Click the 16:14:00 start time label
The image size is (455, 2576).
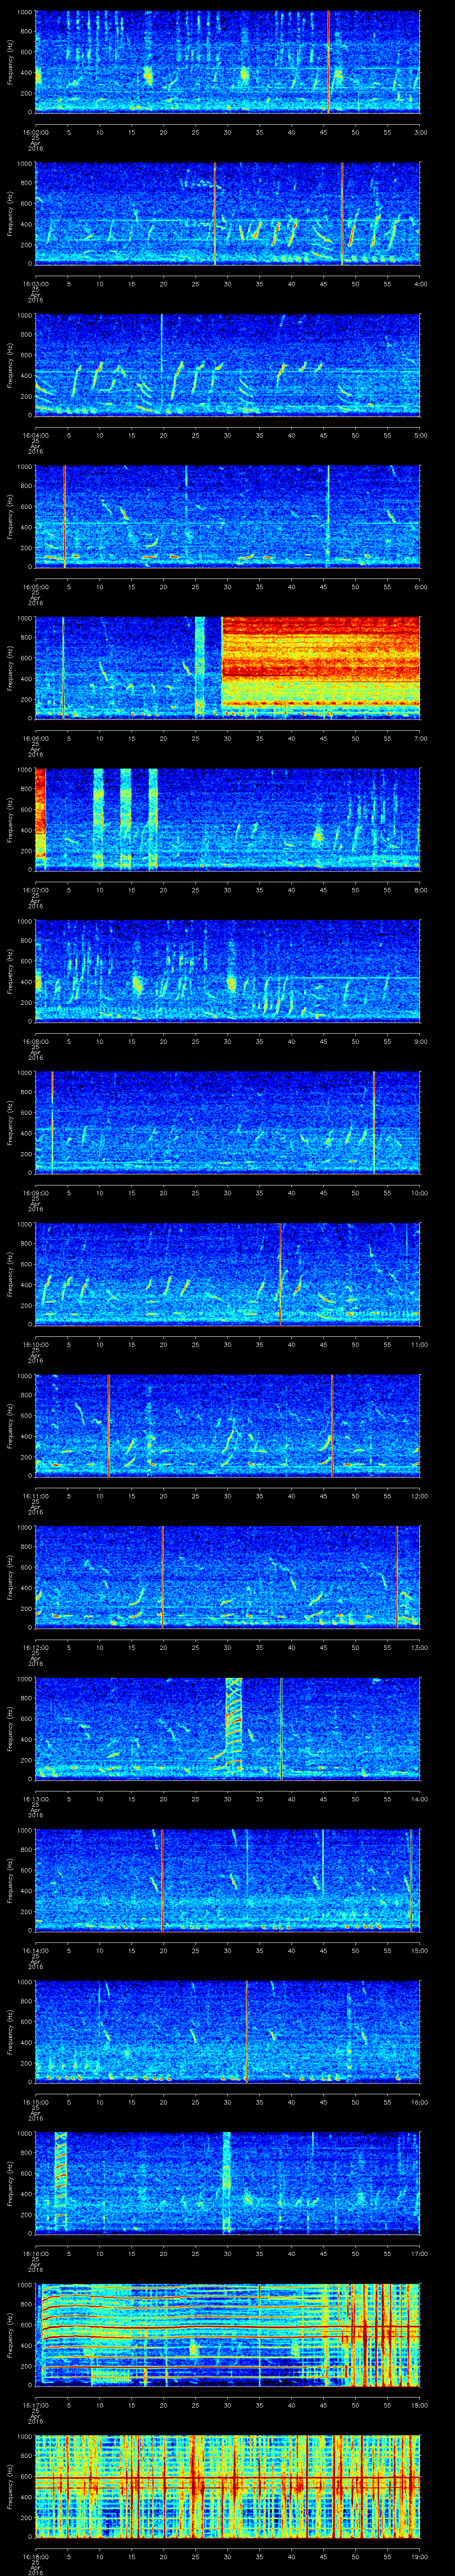click(x=35, y=1951)
